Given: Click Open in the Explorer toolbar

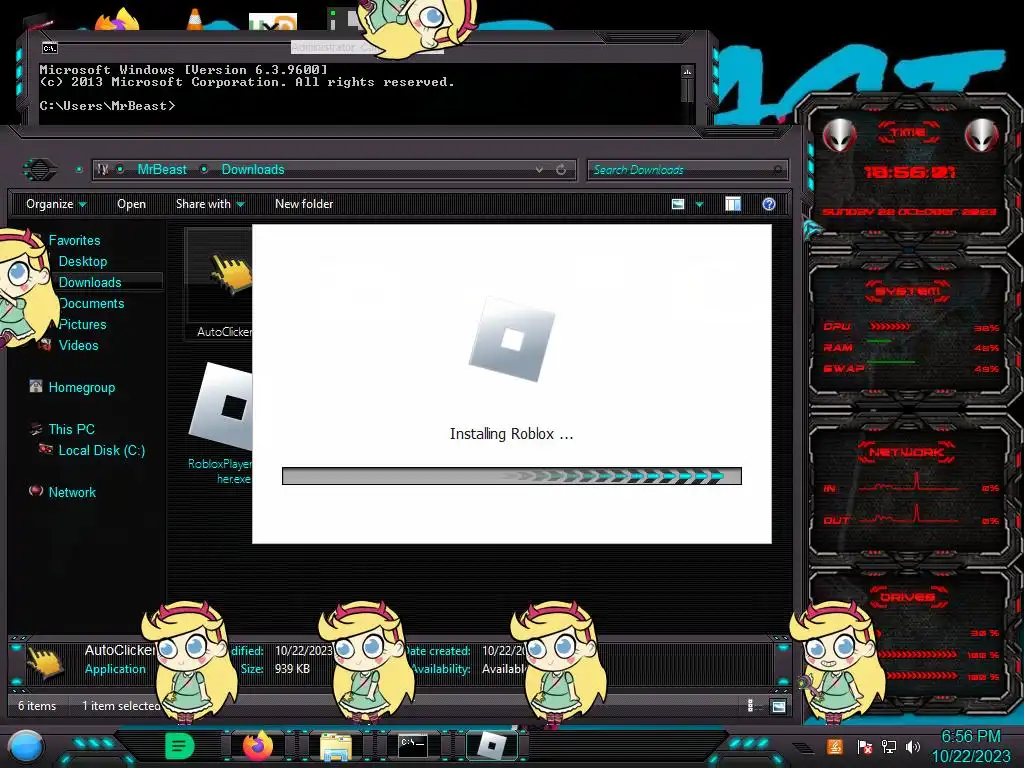Looking at the screenshot, I should (x=131, y=204).
